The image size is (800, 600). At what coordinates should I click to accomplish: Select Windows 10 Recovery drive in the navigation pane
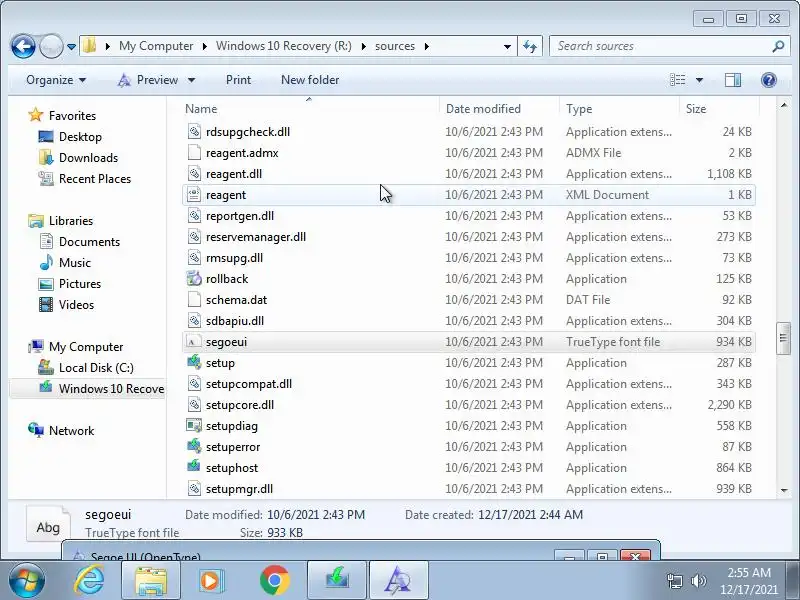click(x=111, y=389)
